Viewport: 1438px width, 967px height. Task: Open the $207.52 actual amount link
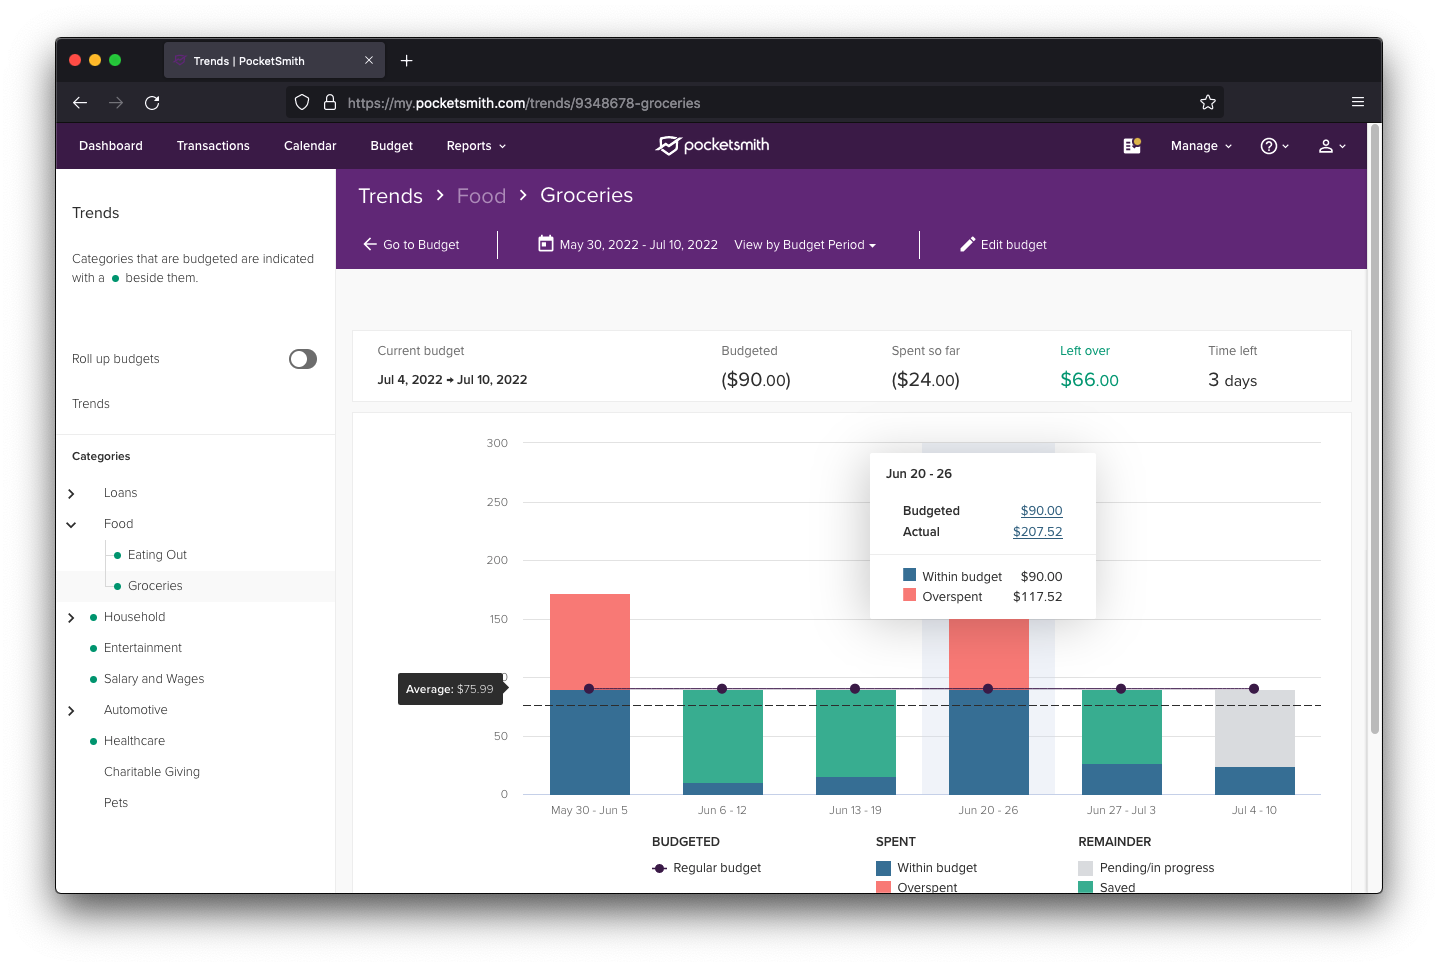(1037, 532)
